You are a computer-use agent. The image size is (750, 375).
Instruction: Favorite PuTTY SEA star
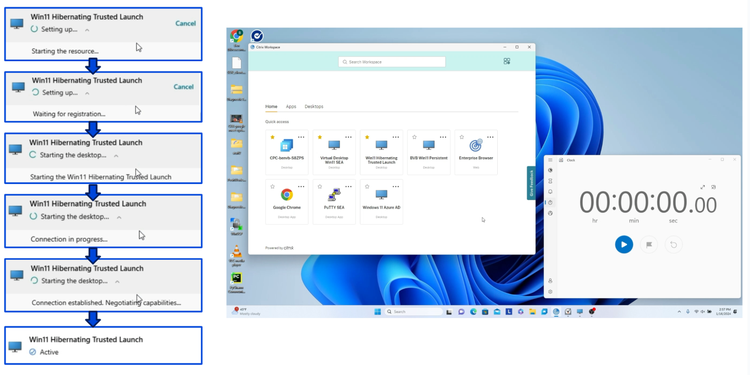(x=320, y=187)
